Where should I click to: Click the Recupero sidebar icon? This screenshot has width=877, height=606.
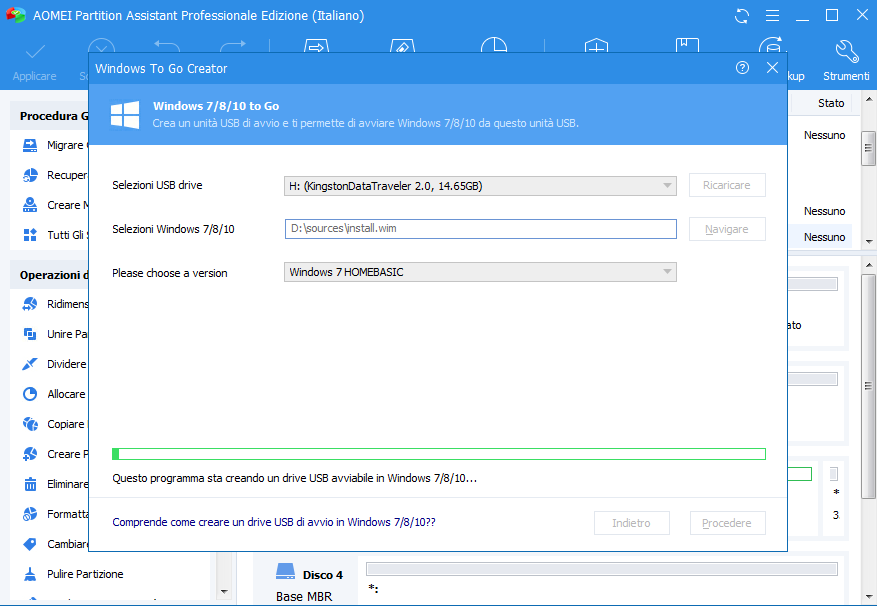(x=30, y=175)
